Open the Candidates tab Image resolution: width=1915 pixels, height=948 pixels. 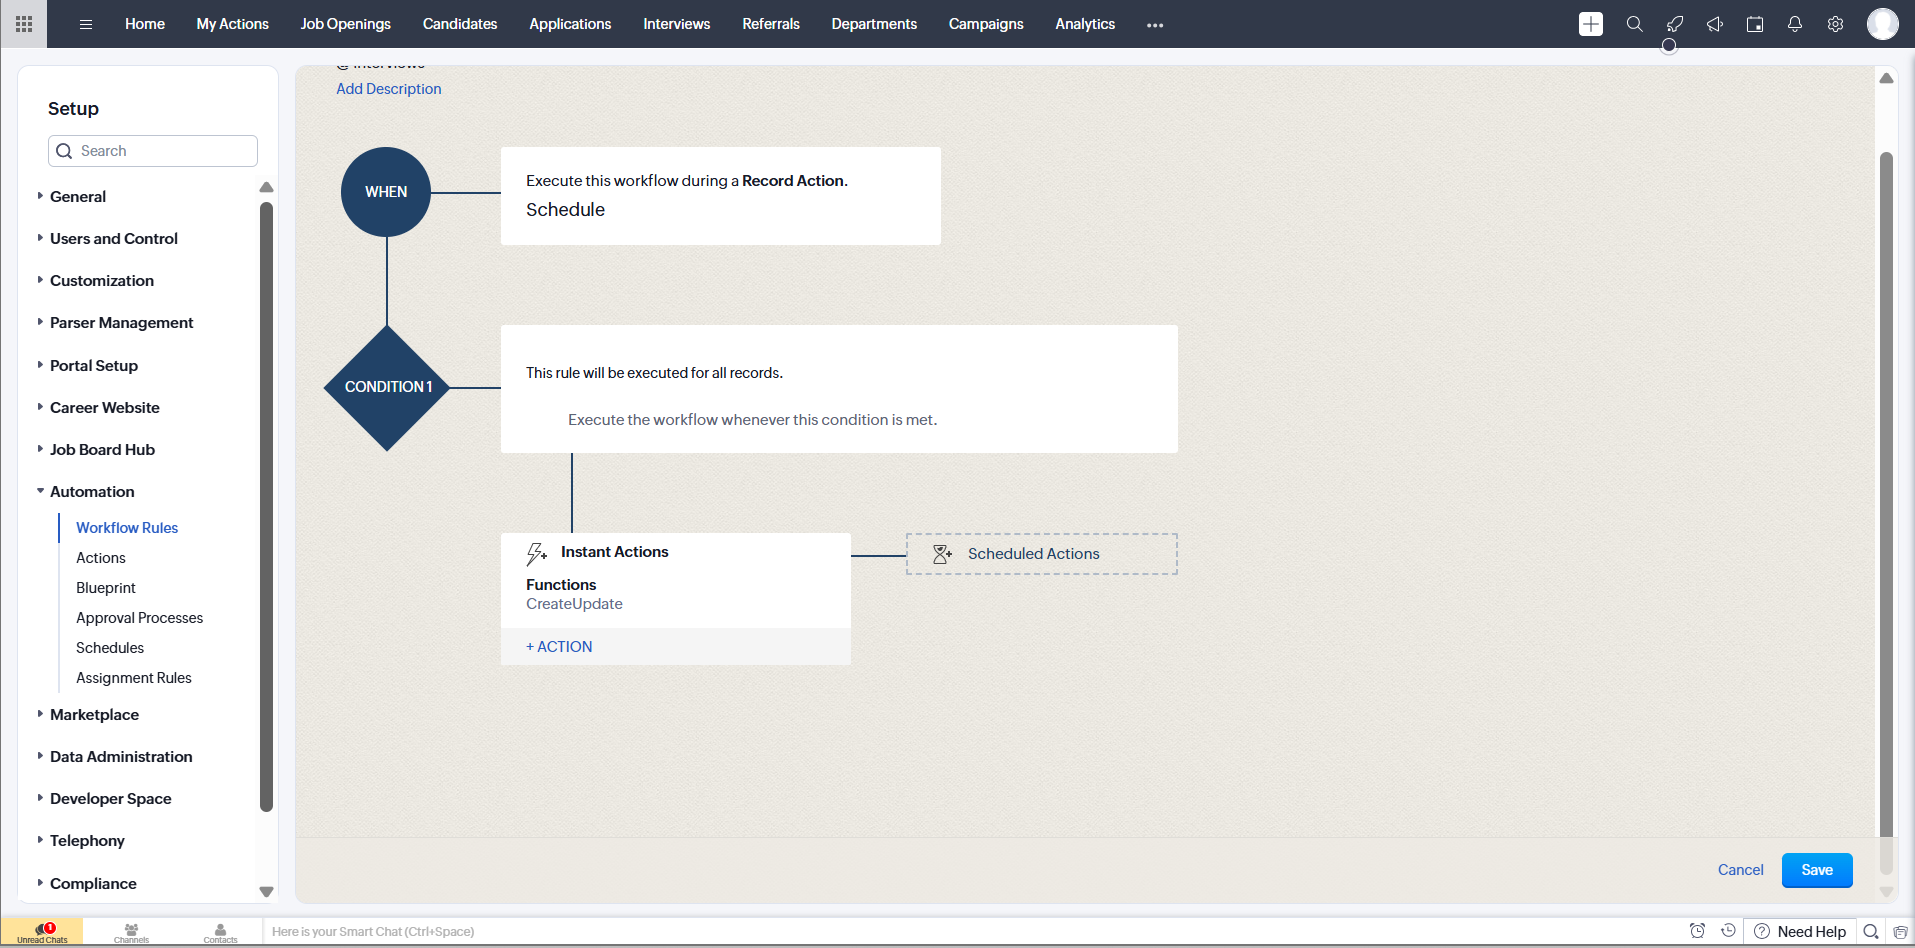[x=459, y=24]
